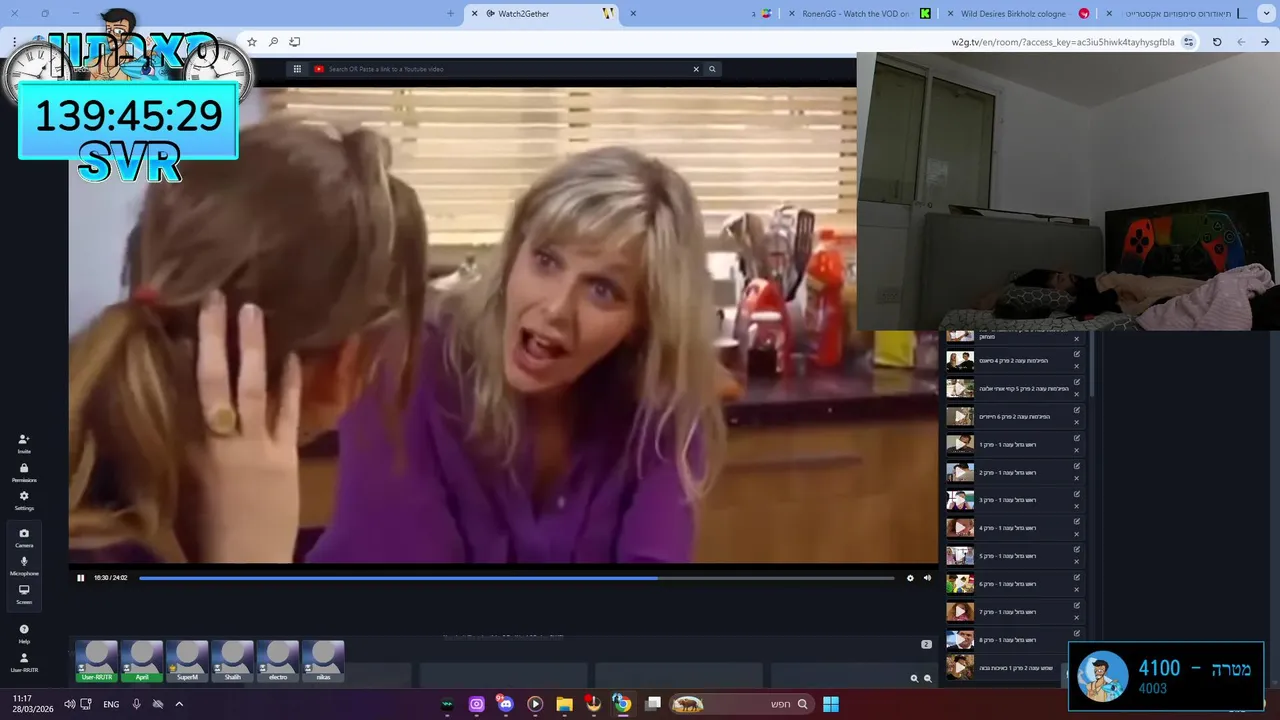Remove playlist item 'הפיג׳מות עונה 2 פרק 5'
This screenshot has width=1280, height=720.
click(1077, 395)
